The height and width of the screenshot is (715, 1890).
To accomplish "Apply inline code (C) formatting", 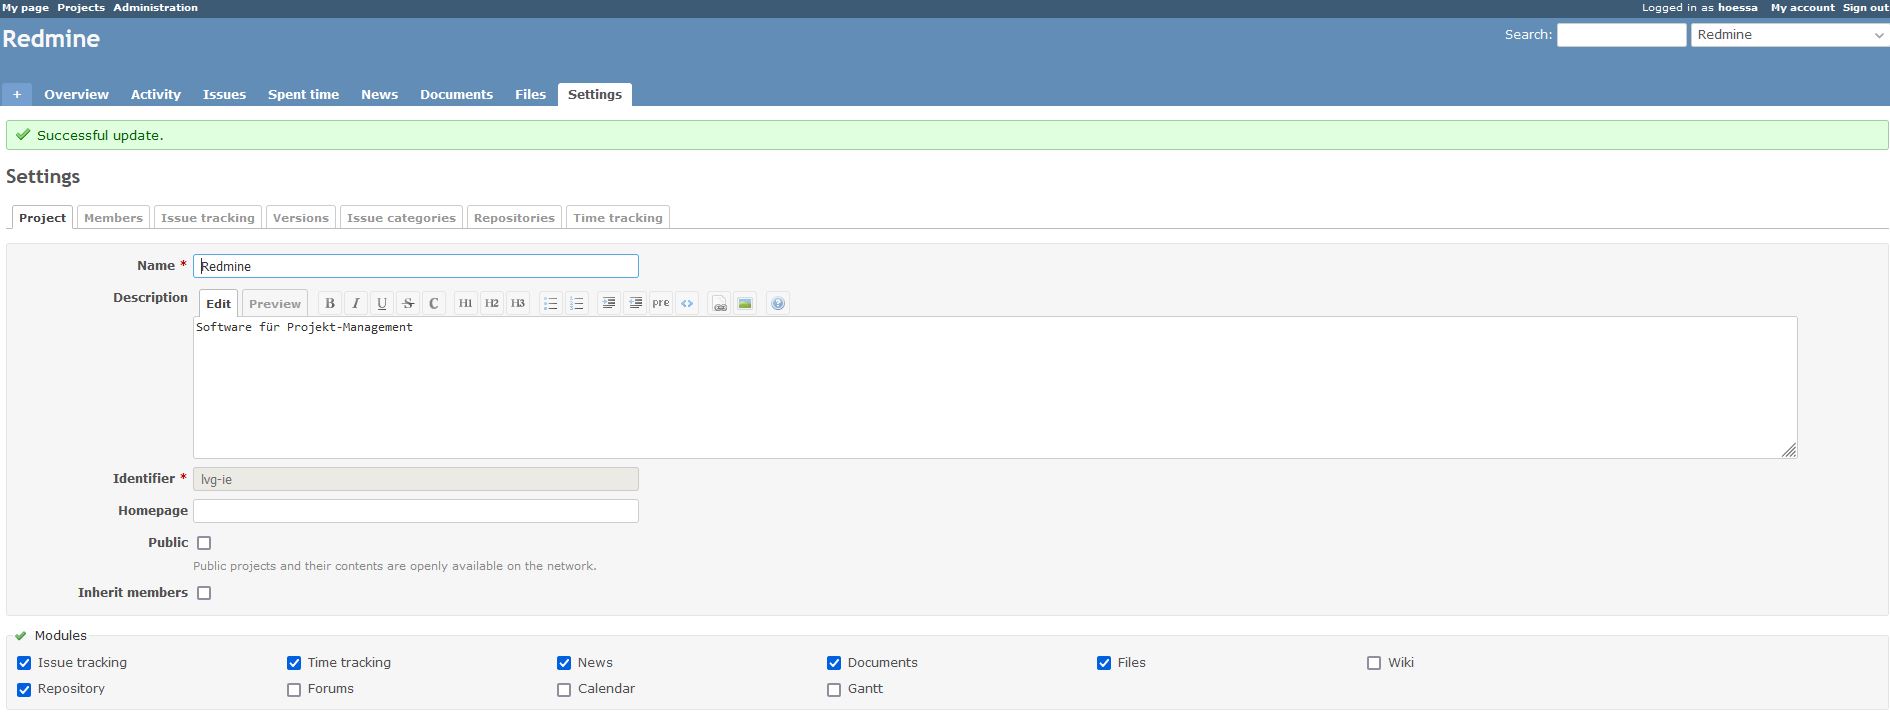I will coord(434,303).
